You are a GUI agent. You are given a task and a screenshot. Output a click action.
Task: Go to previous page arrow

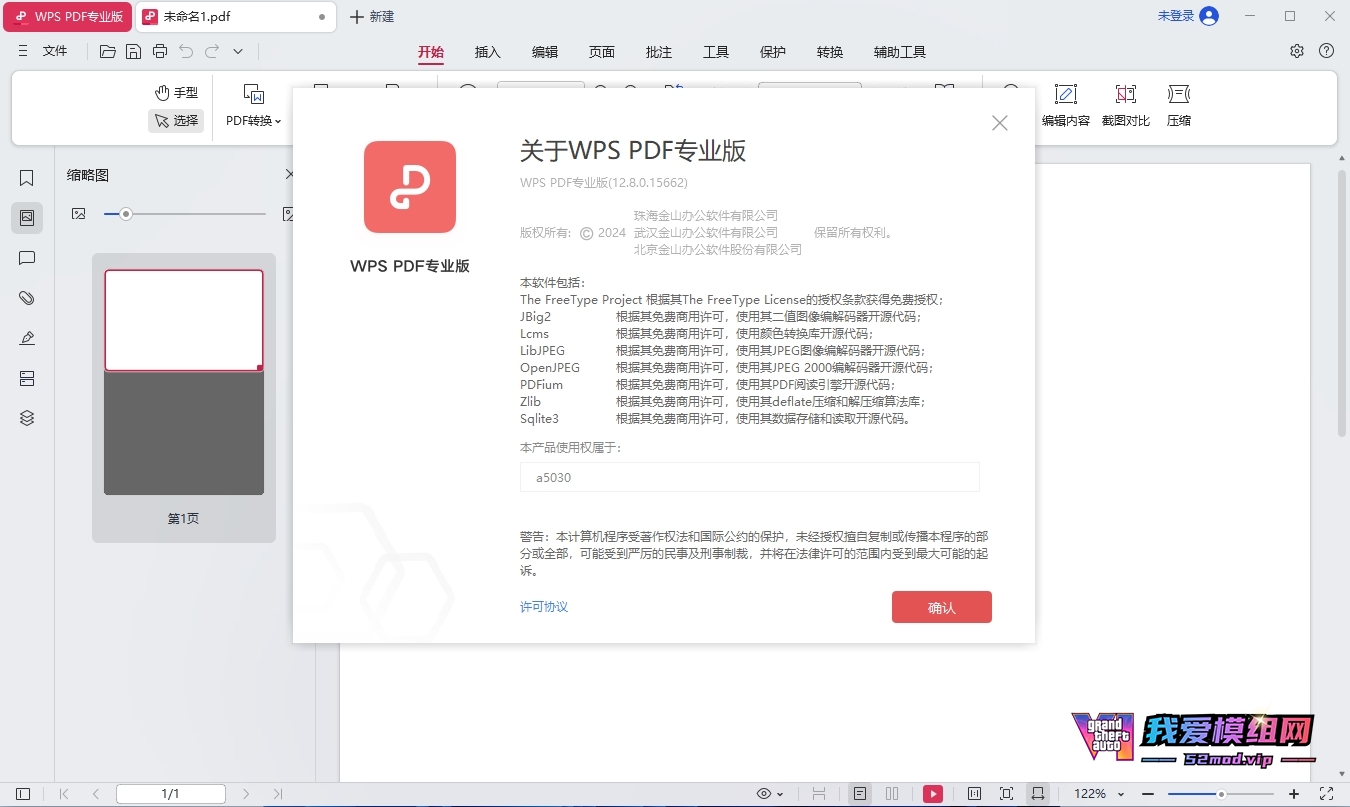96,794
